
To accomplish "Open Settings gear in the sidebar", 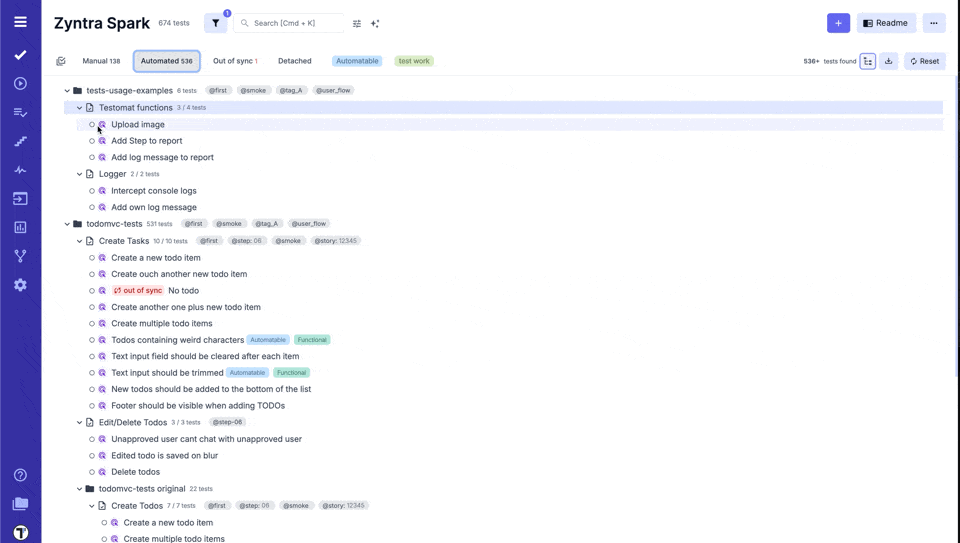I will coord(20,285).
